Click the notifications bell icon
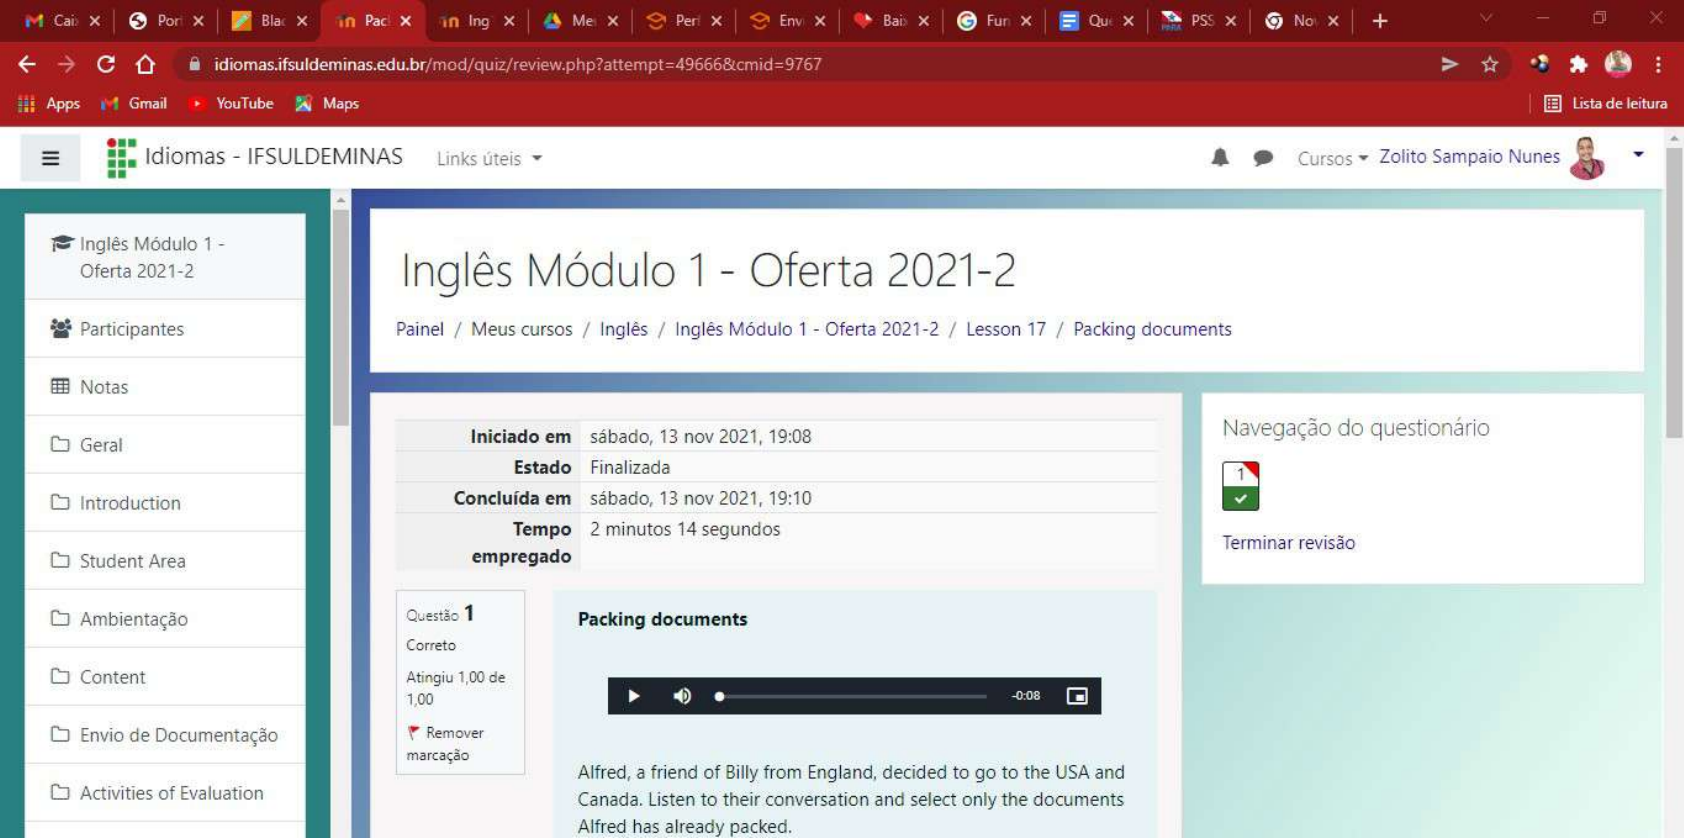Image resolution: width=1684 pixels, height=838 pixels. (1219, 158)
